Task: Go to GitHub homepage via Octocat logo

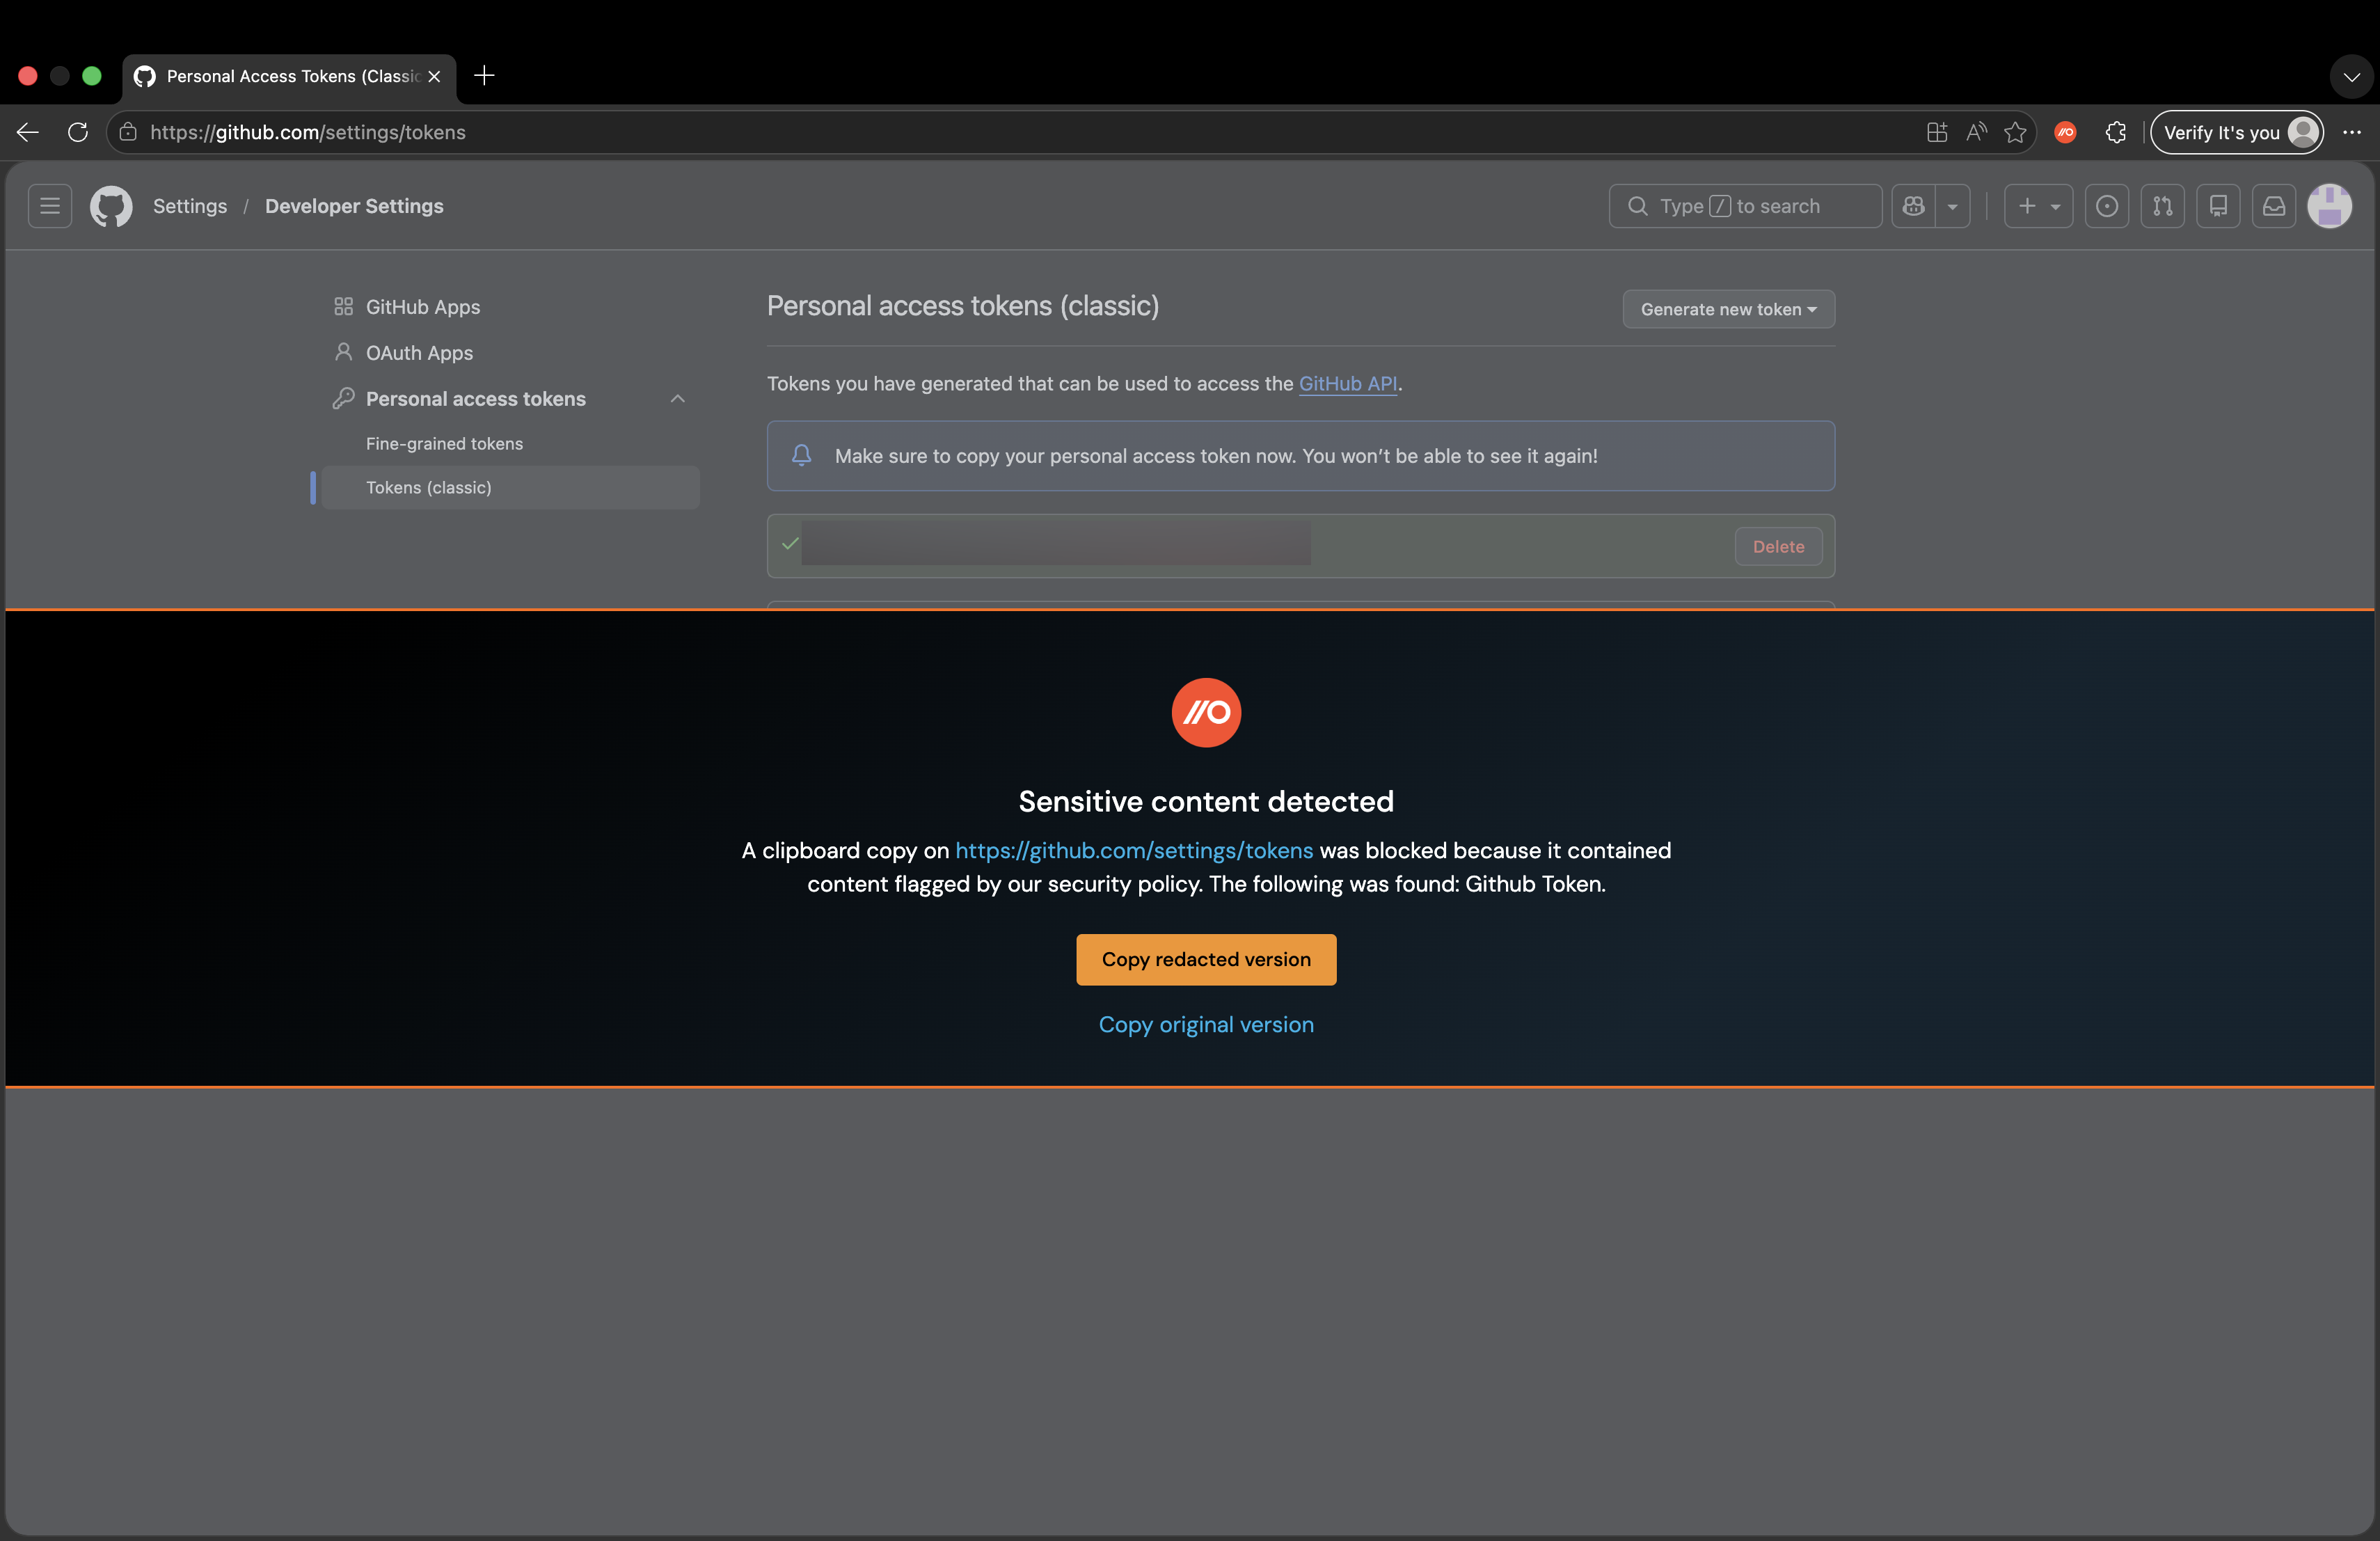Action: click(111, 206)
